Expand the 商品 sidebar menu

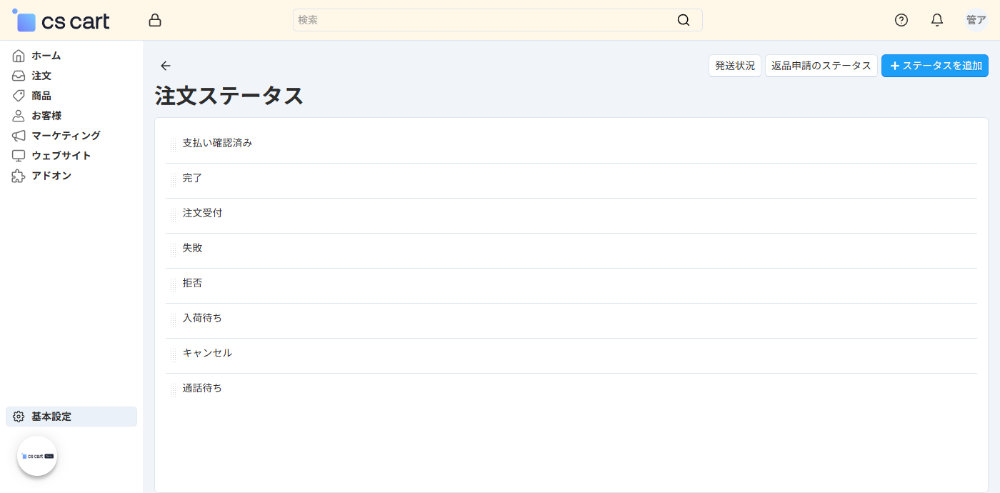click(41, 95)
